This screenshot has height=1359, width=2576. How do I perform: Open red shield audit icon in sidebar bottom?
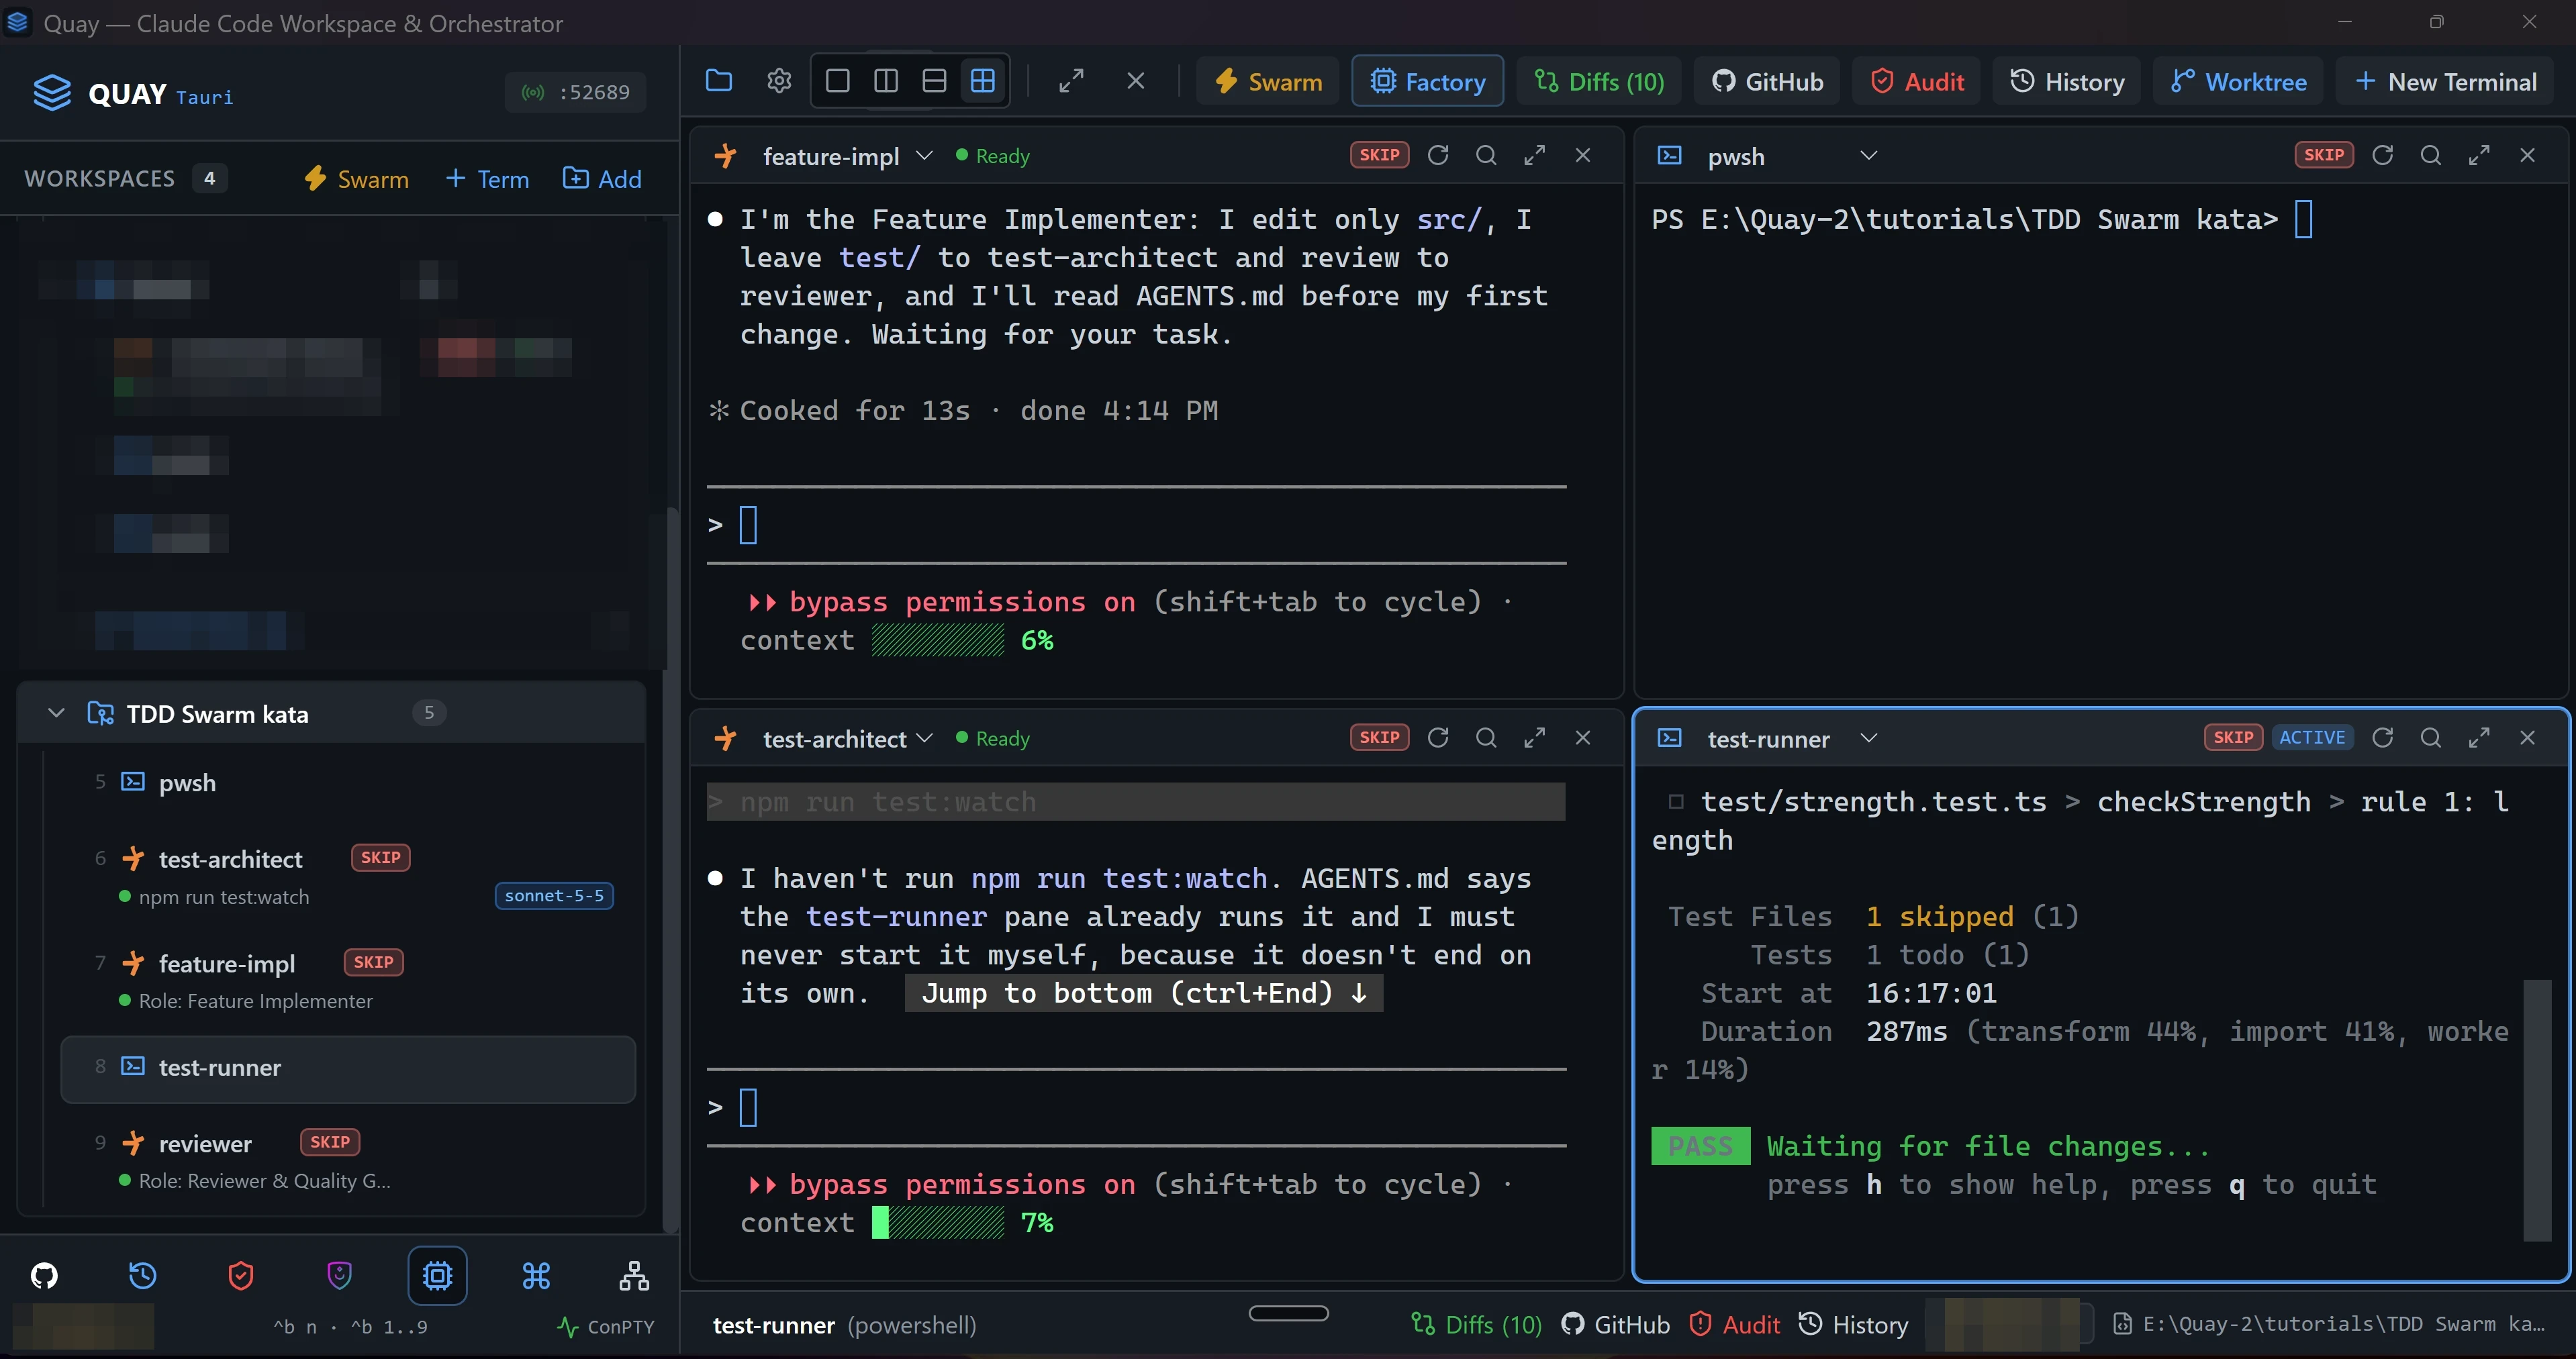click(x=240, y=1275)
